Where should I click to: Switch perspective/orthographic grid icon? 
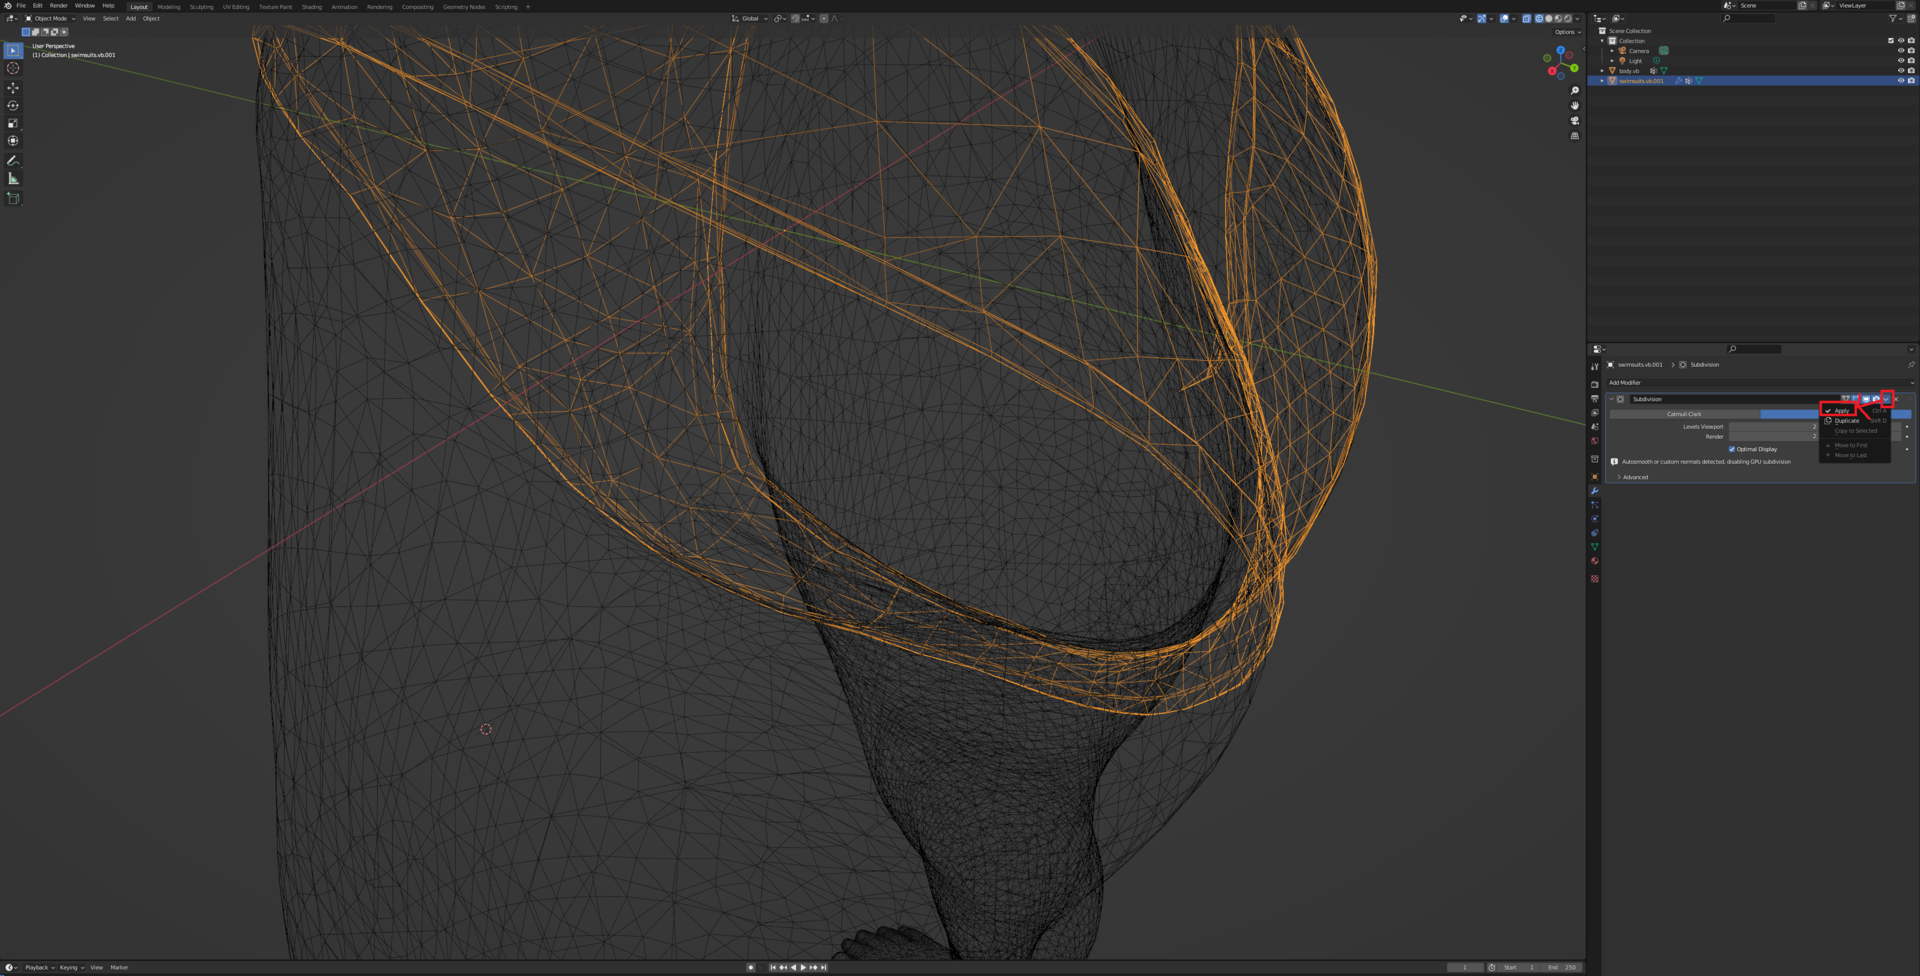point(1575,136)
